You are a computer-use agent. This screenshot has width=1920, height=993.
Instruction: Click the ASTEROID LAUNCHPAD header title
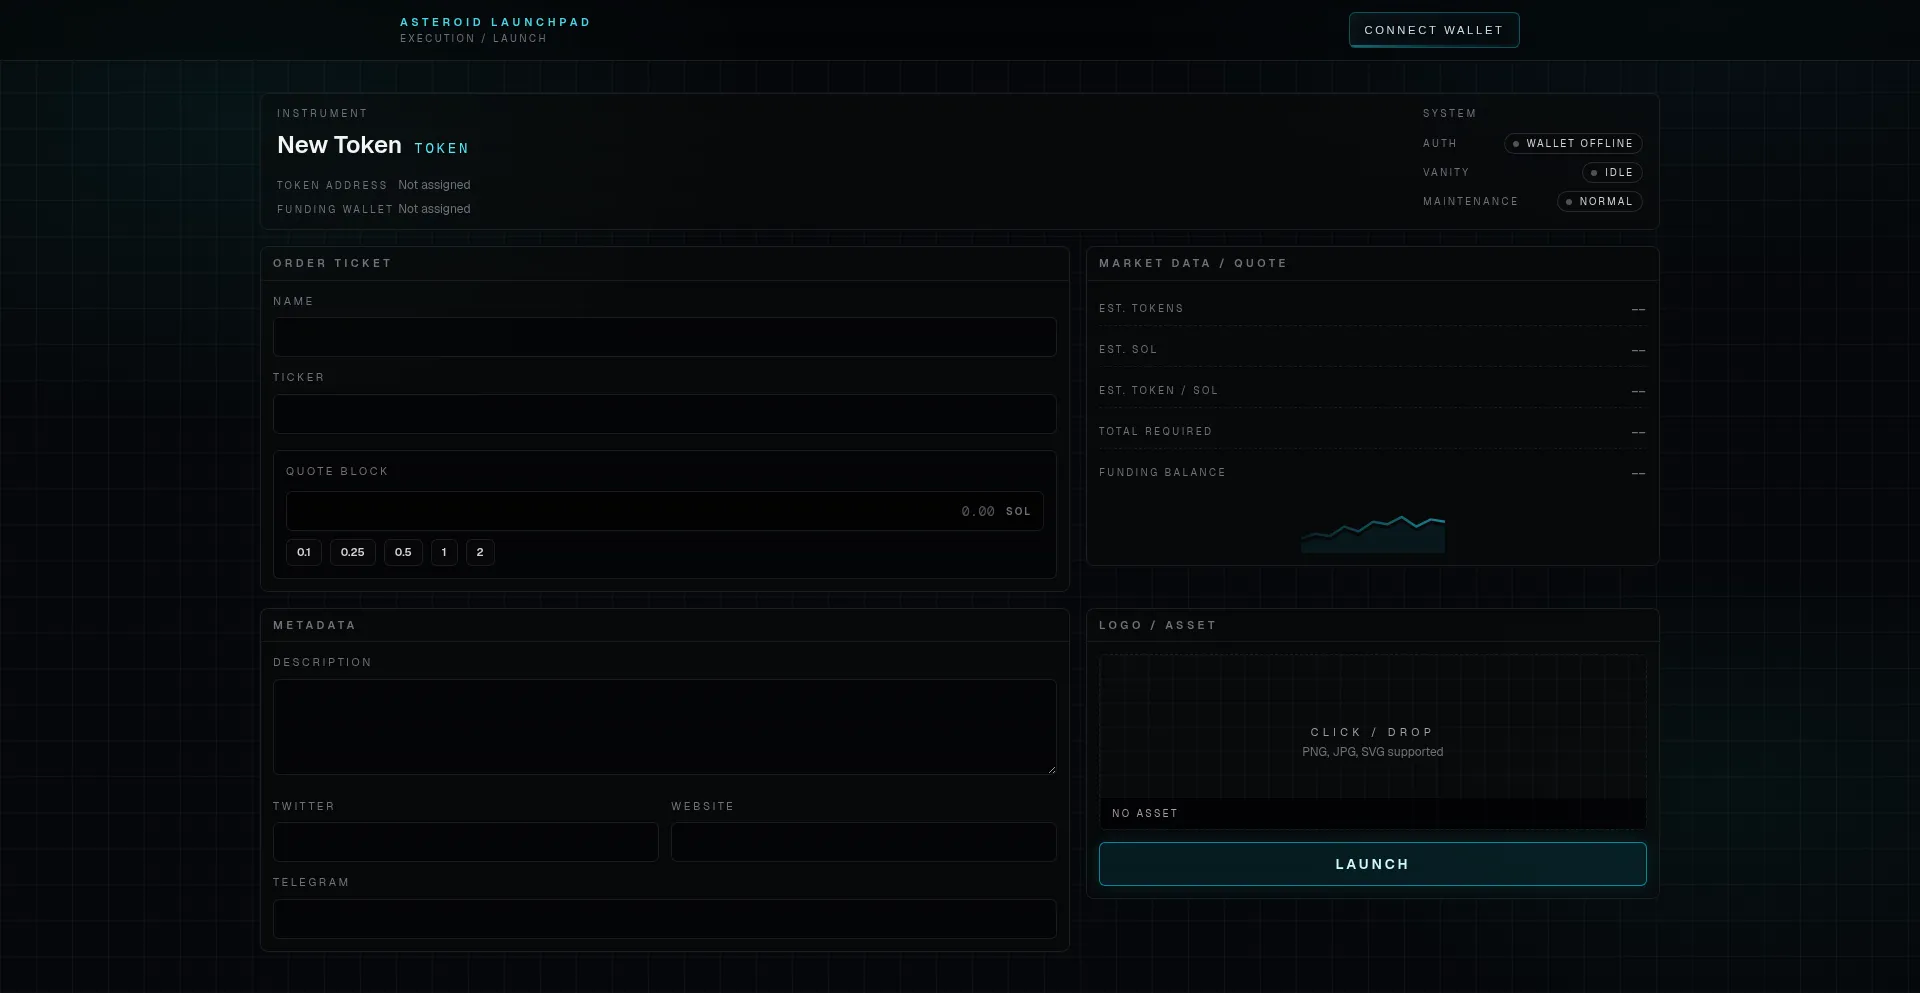495,21
